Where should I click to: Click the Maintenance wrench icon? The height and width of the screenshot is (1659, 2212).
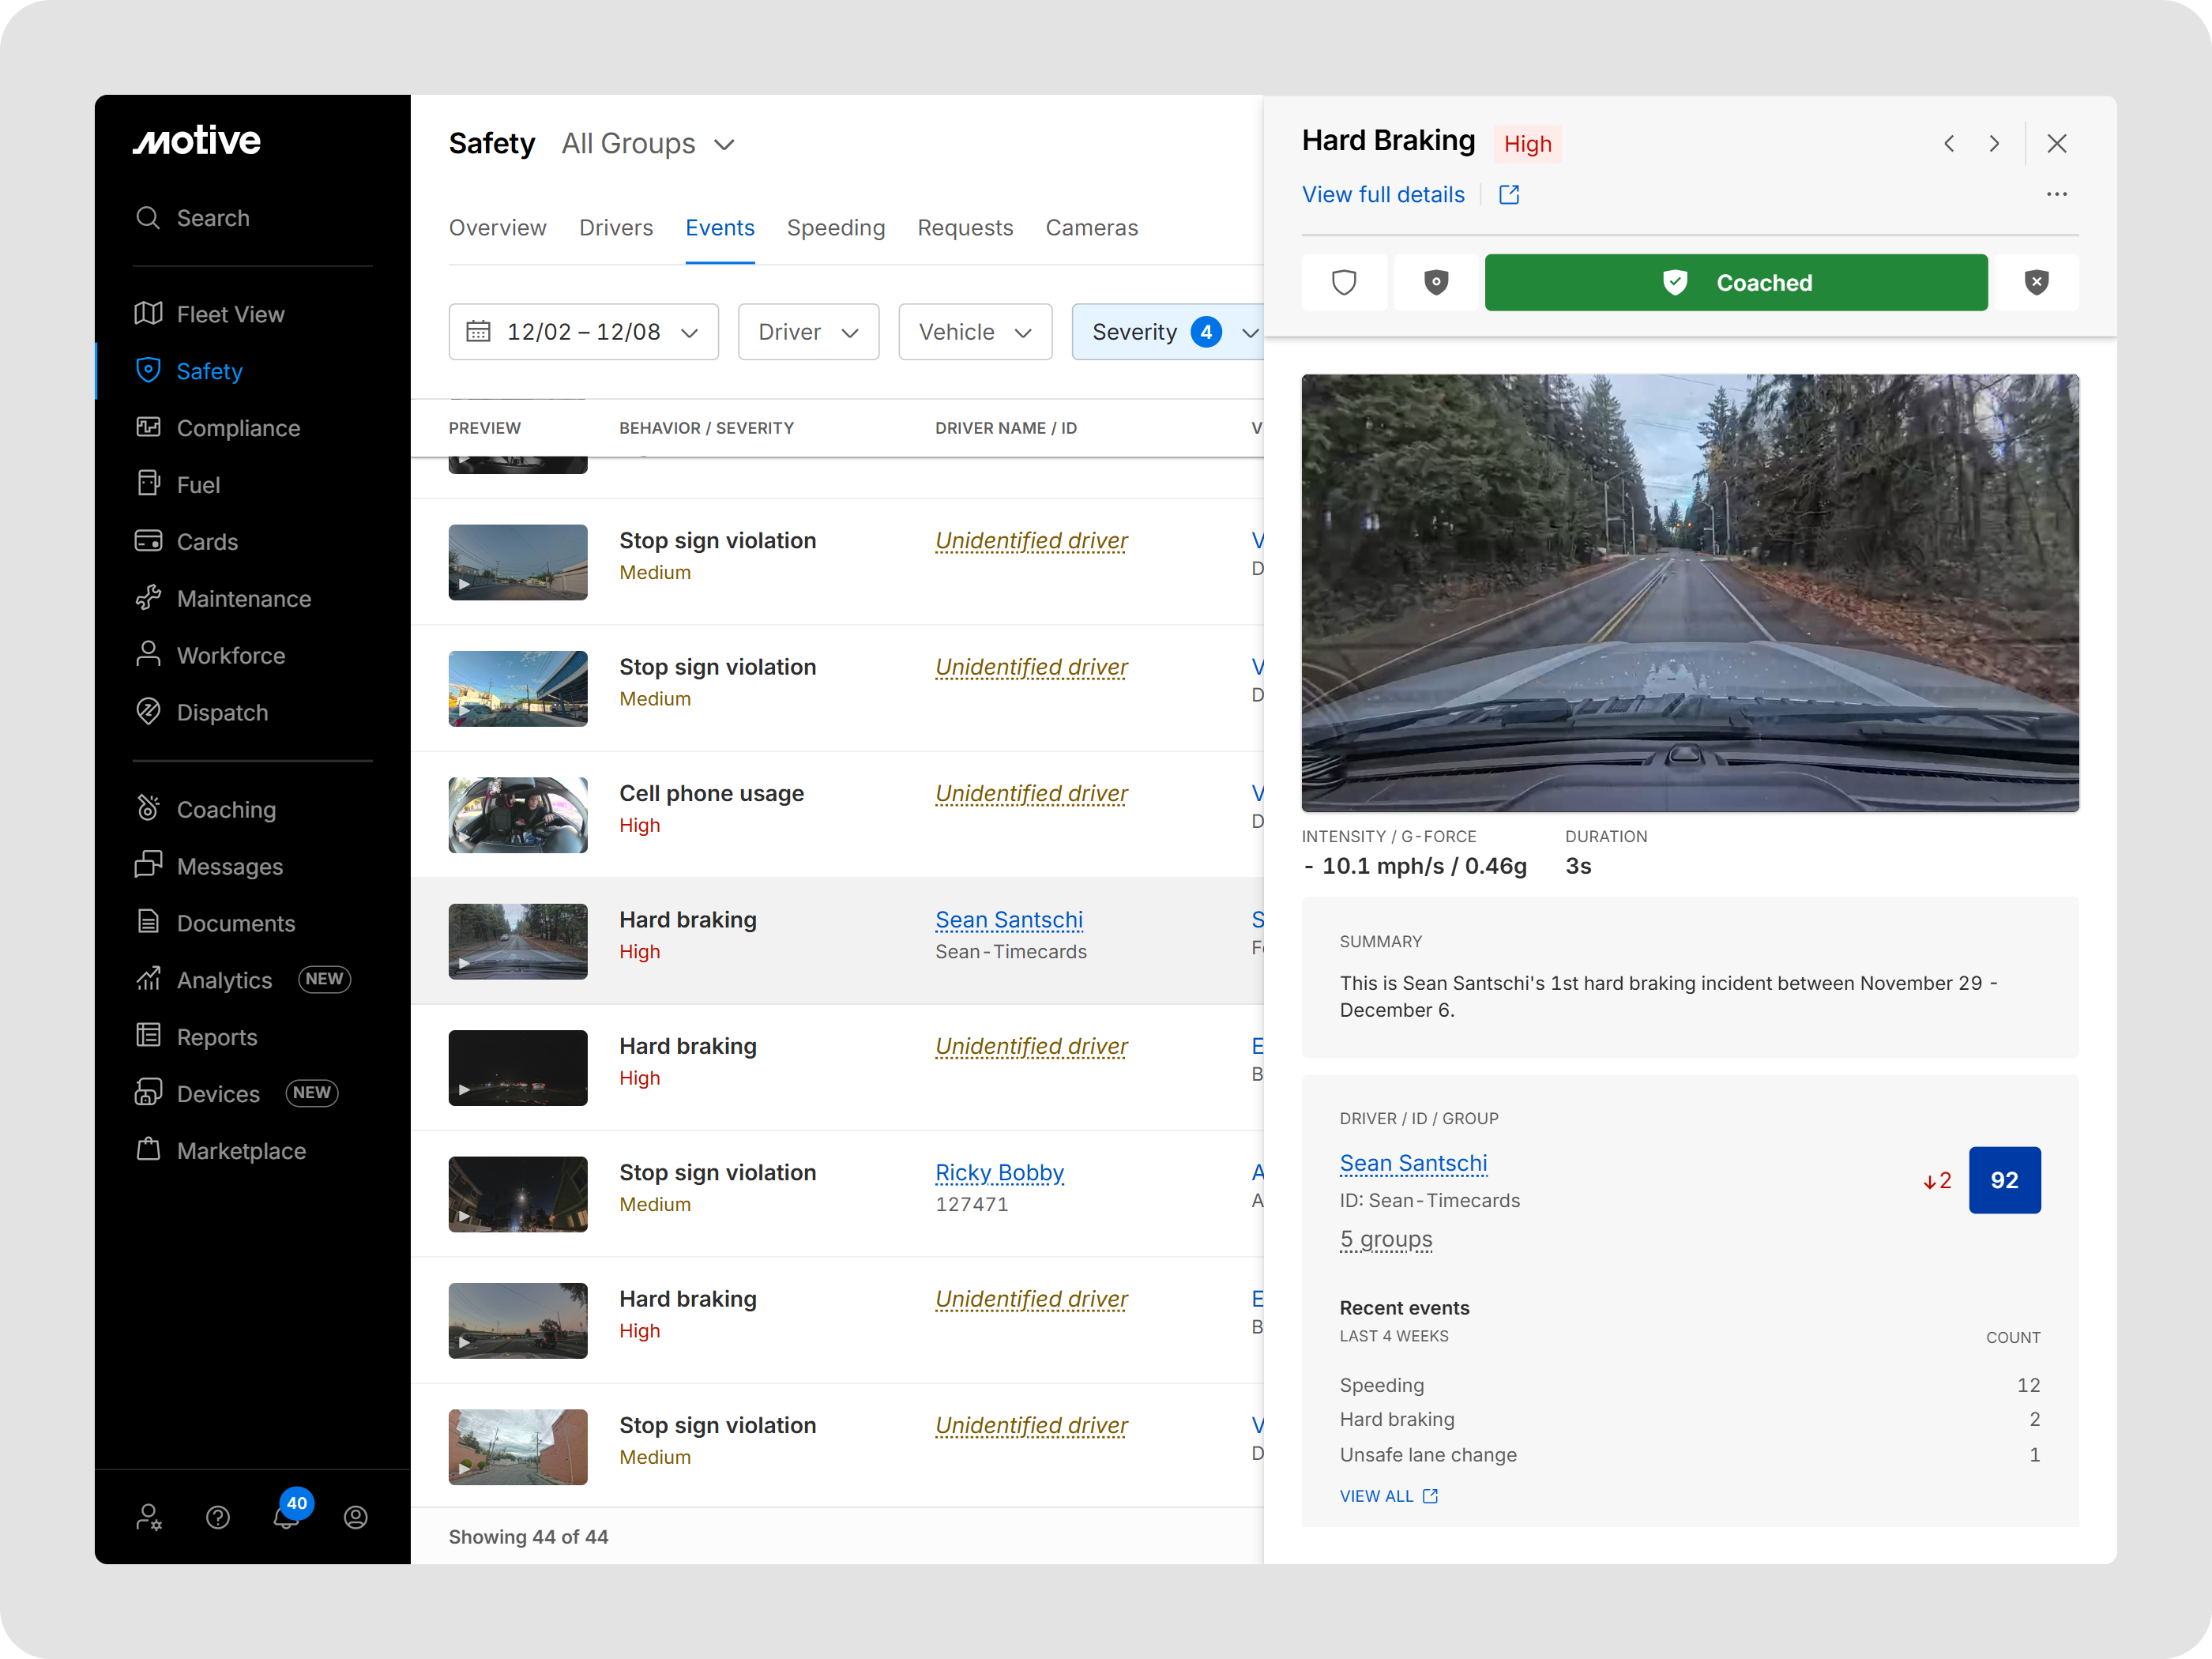tap(148, 598)
